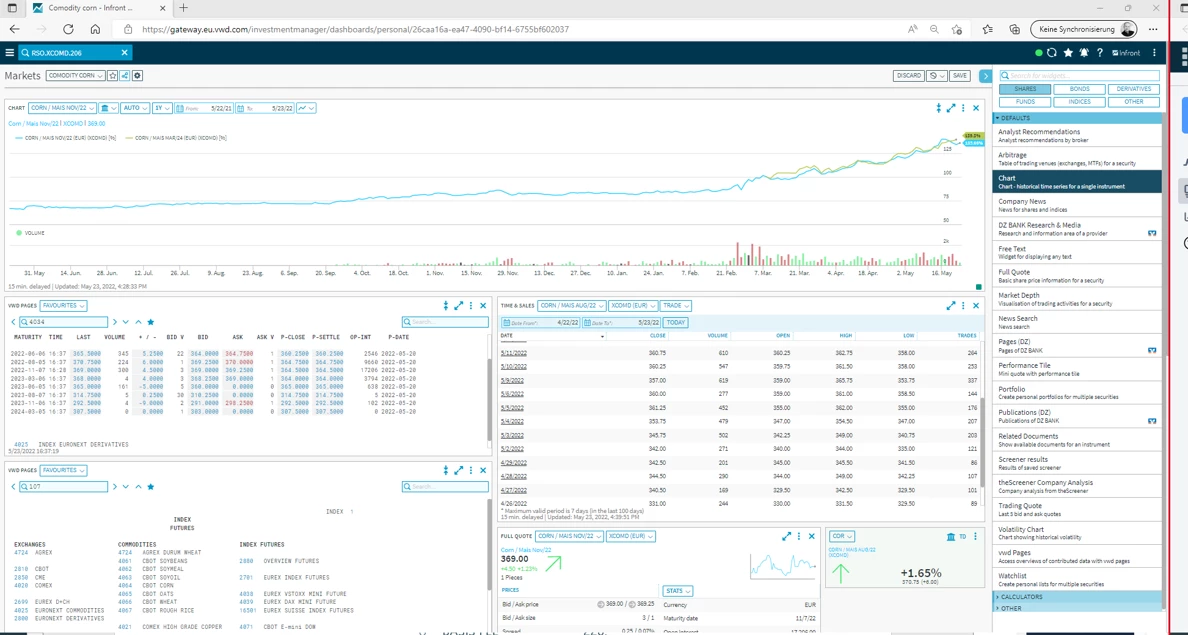Image resolution: width=1188 pixels, height=635 pixels.
Task: Open favourites star in the blue header
Action: point(1068,53)
